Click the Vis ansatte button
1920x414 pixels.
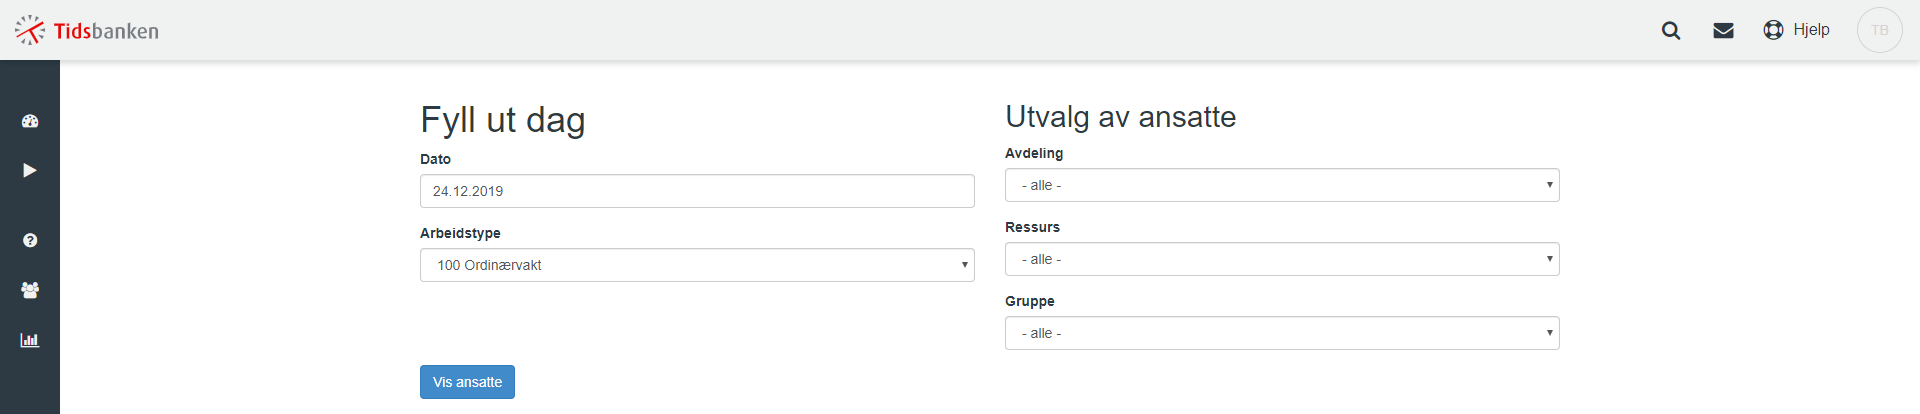[x=467, y=382]
